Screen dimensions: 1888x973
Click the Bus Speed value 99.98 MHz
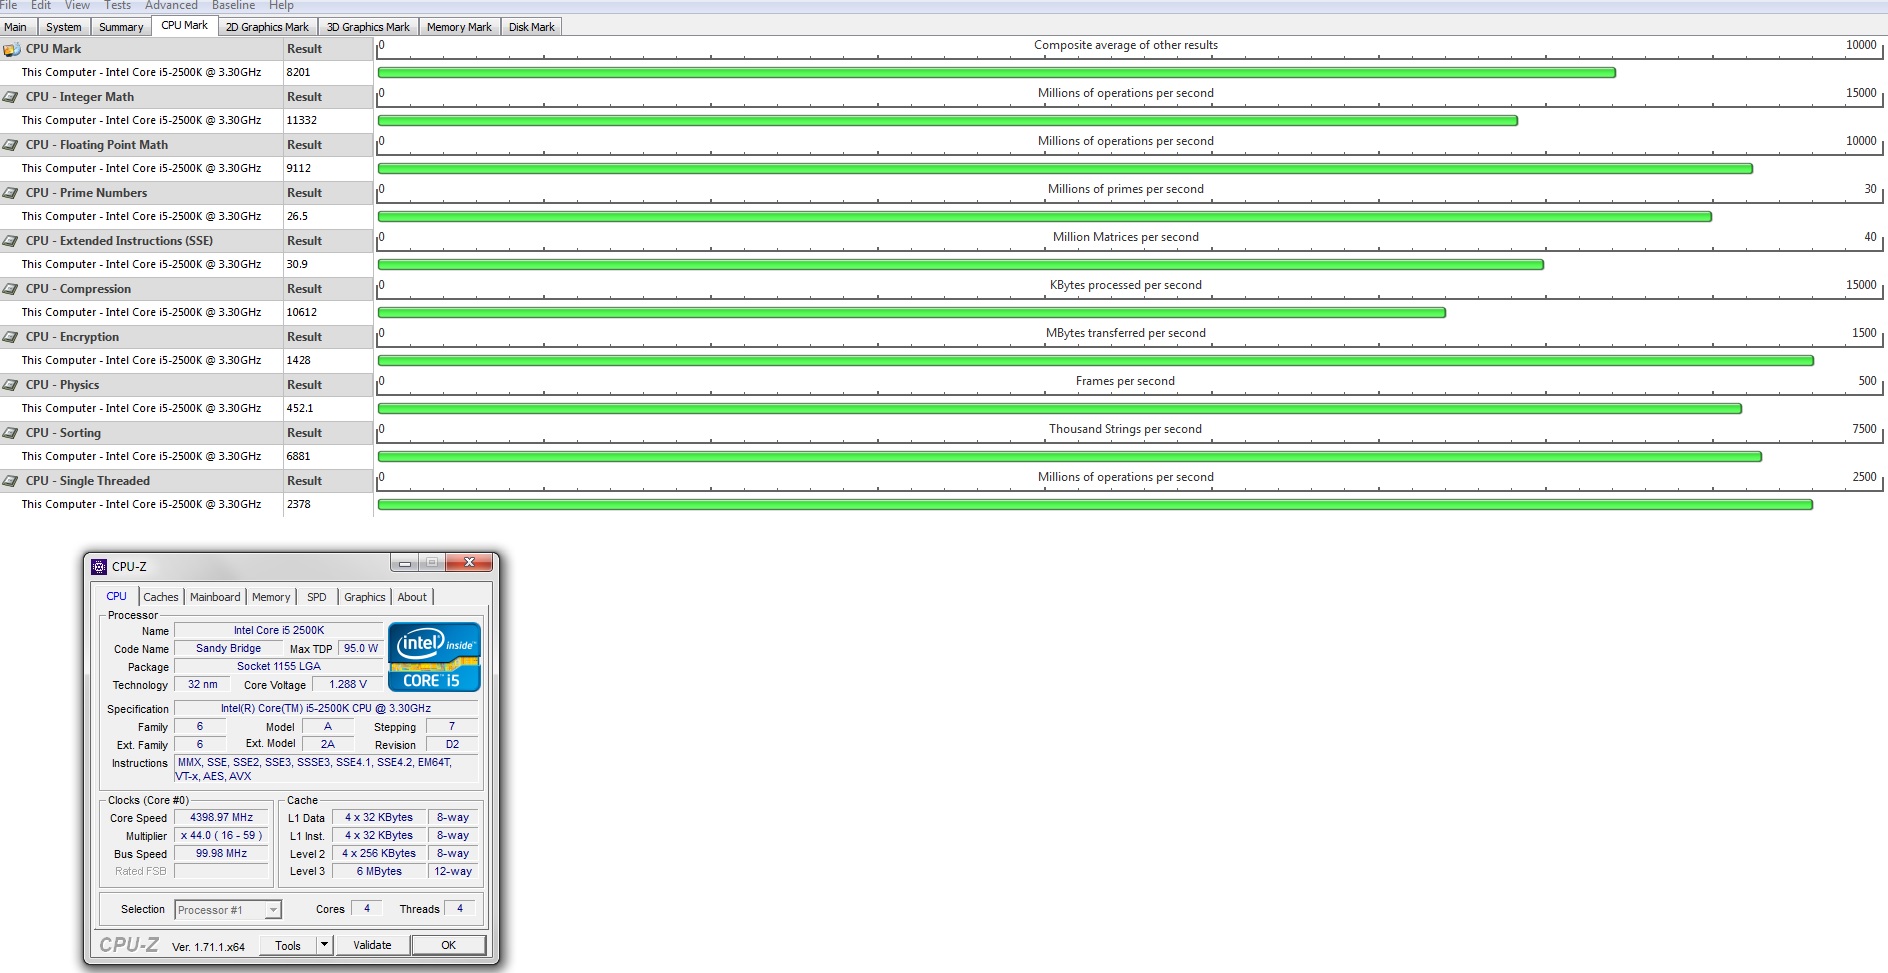[222, 853]
